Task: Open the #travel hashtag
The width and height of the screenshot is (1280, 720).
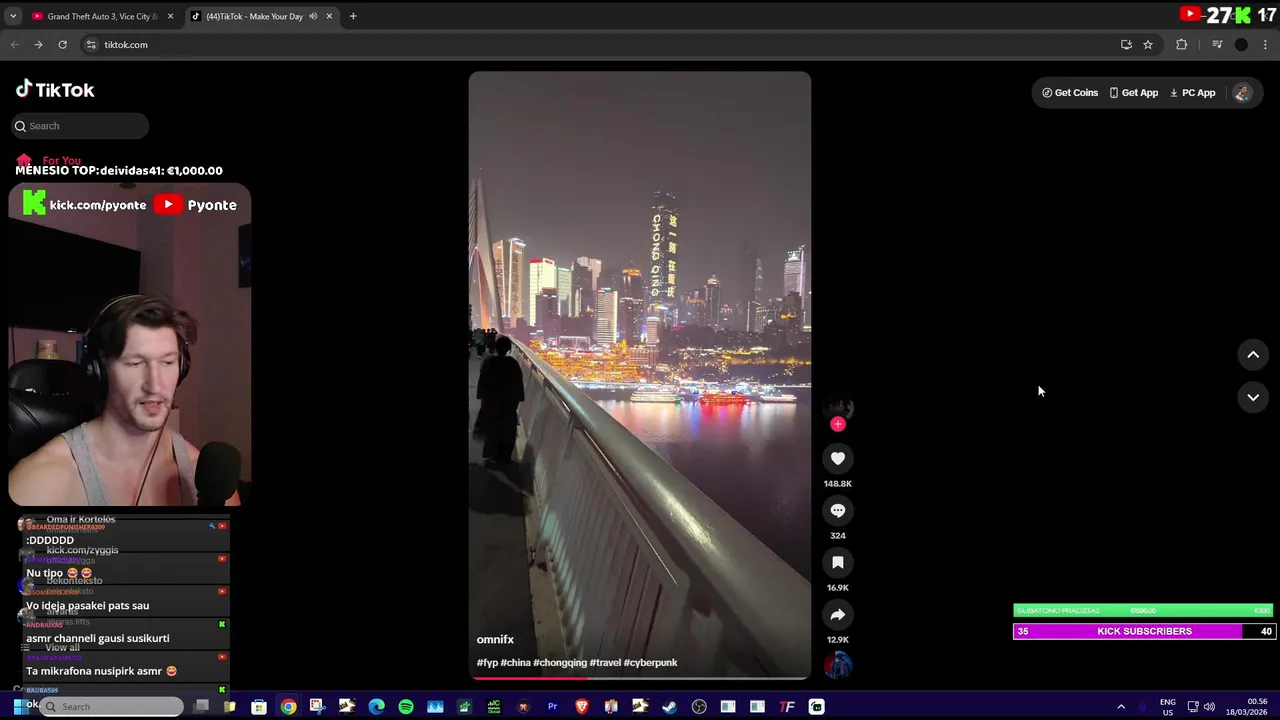Action: 605,663
